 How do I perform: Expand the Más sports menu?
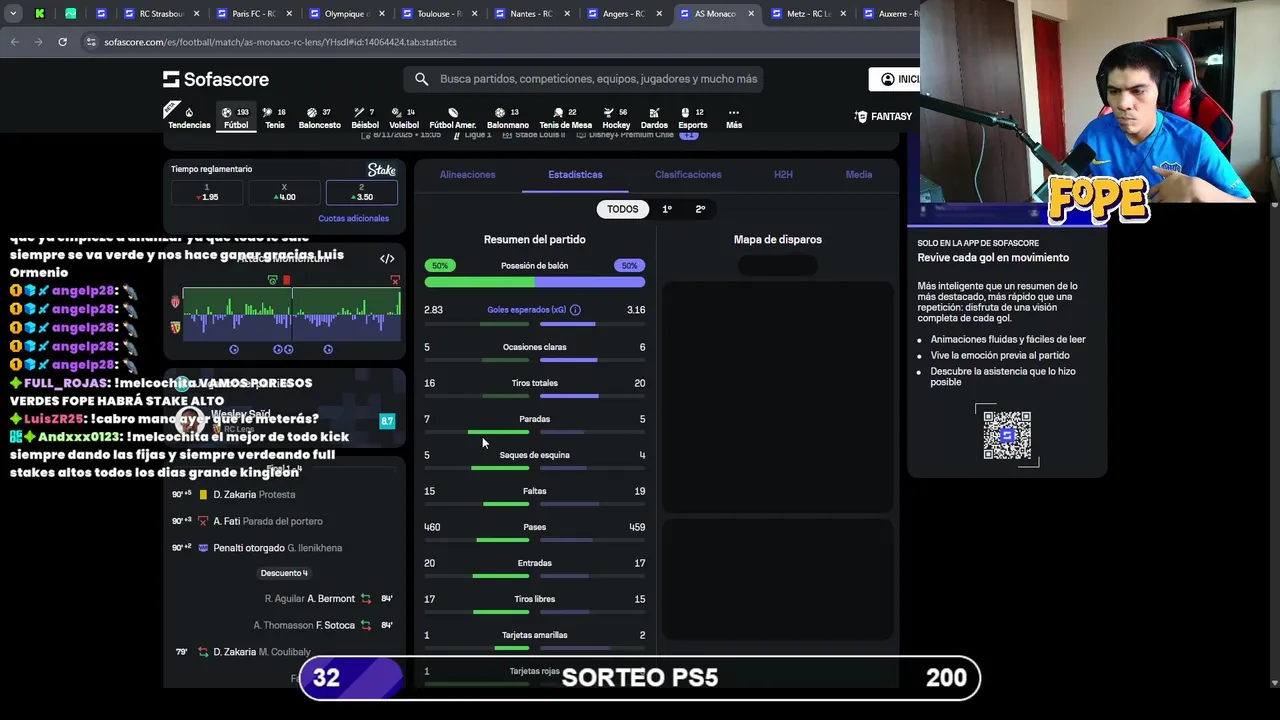coord(734,118)
